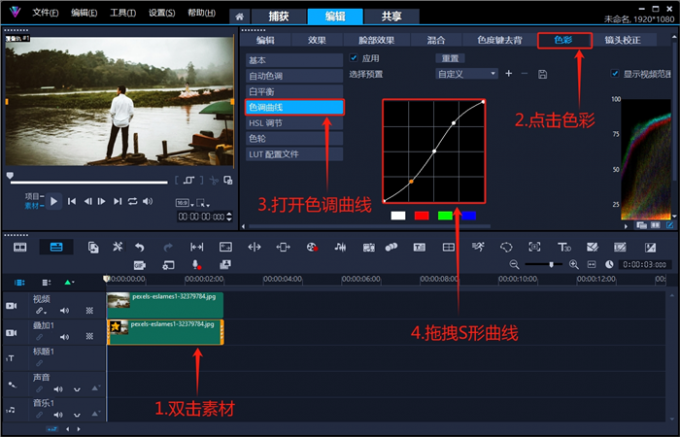Switch to timeline view
This screenshot has height=437, width=680.
[56, 248]
